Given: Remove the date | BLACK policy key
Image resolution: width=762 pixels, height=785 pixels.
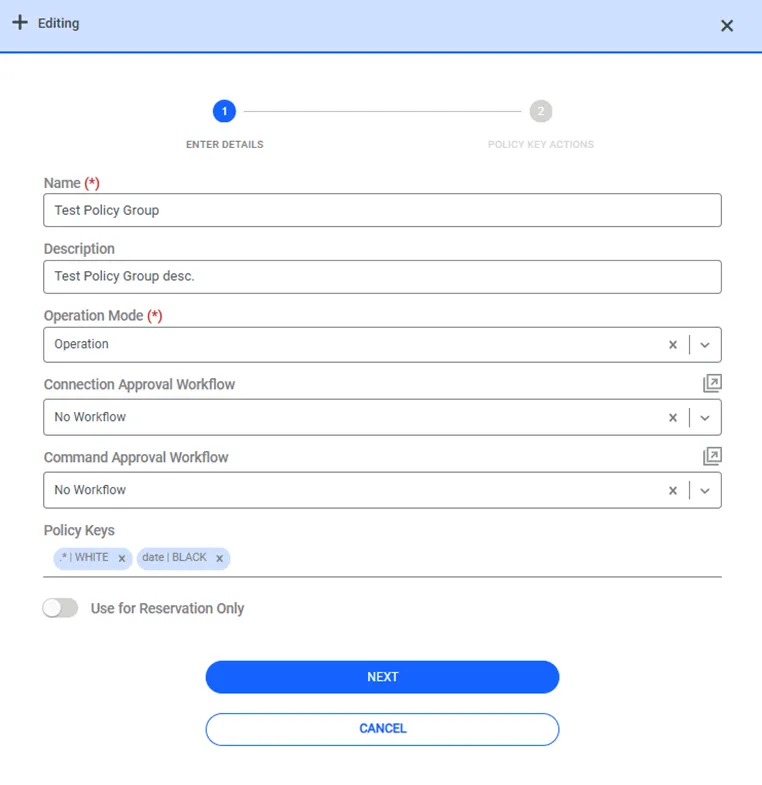Looking at the screenshot, I should click(x=219, y=558).
